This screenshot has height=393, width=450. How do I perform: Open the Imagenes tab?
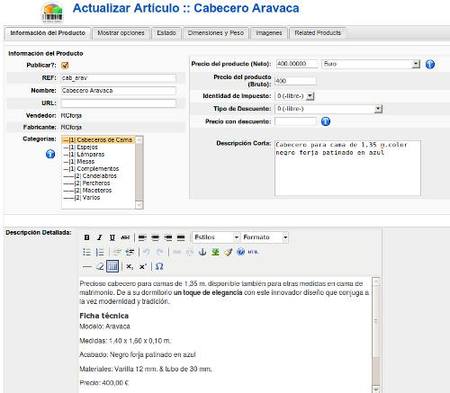point(269,33)
